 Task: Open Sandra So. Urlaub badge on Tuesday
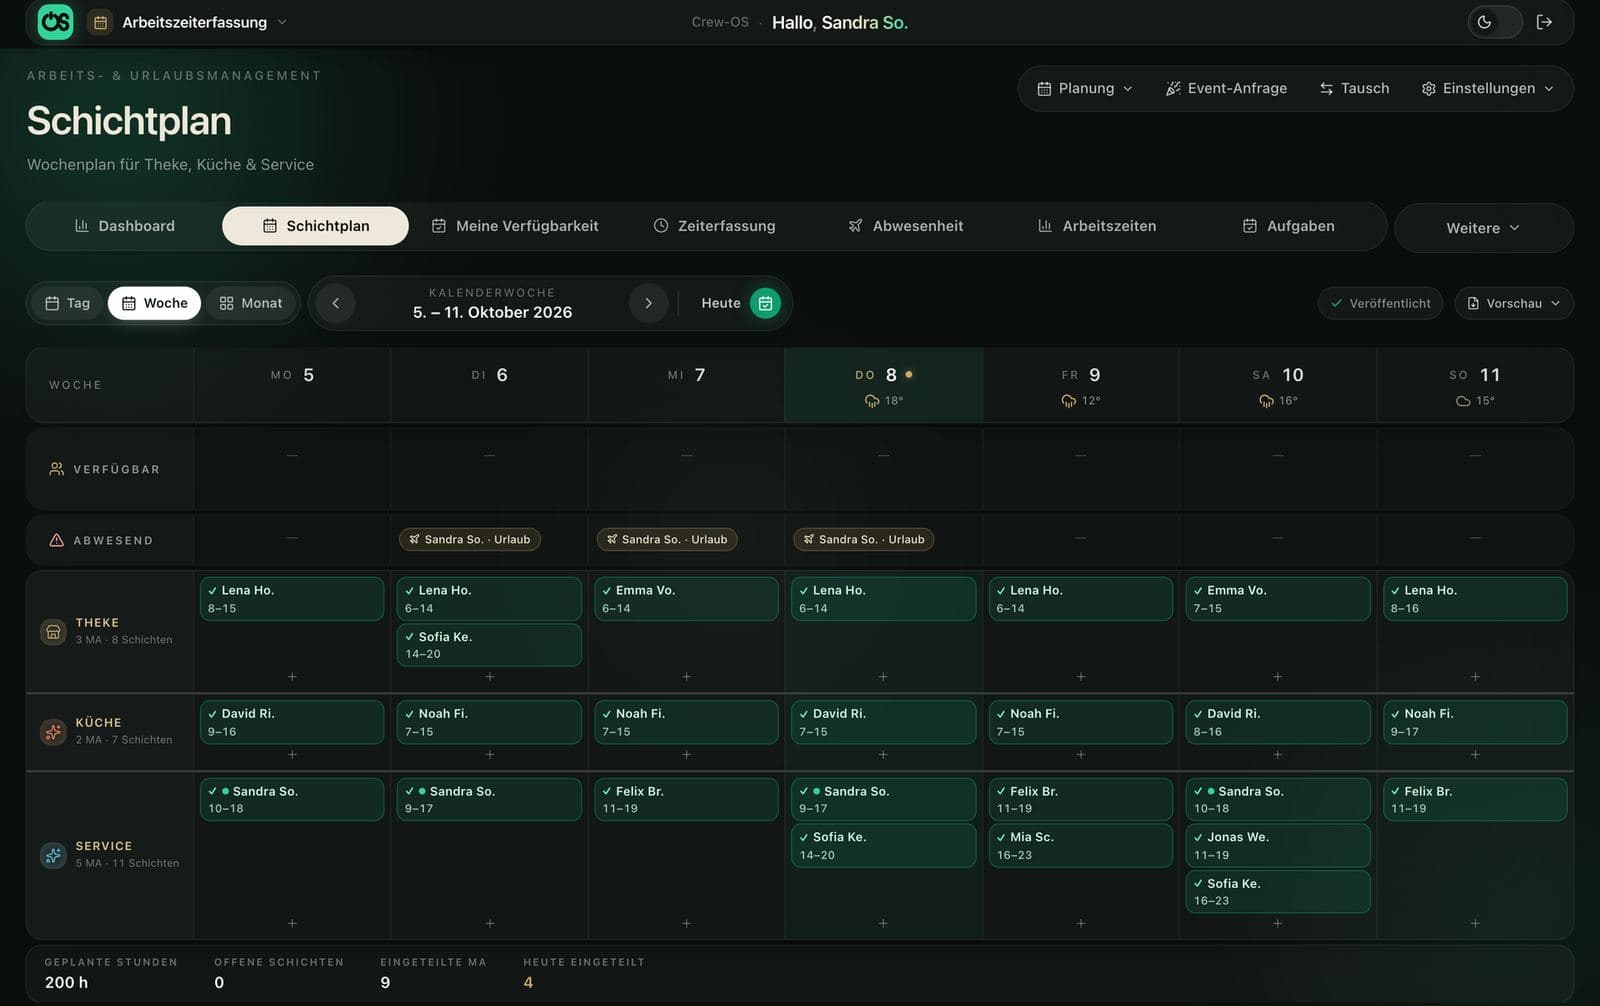(x=470, y=539)
